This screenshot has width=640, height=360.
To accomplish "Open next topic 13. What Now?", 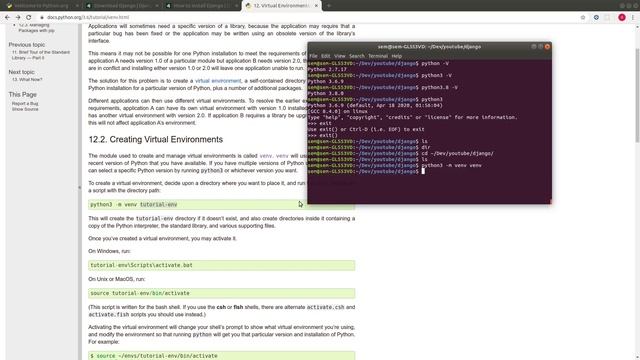I will click(27, 80).
